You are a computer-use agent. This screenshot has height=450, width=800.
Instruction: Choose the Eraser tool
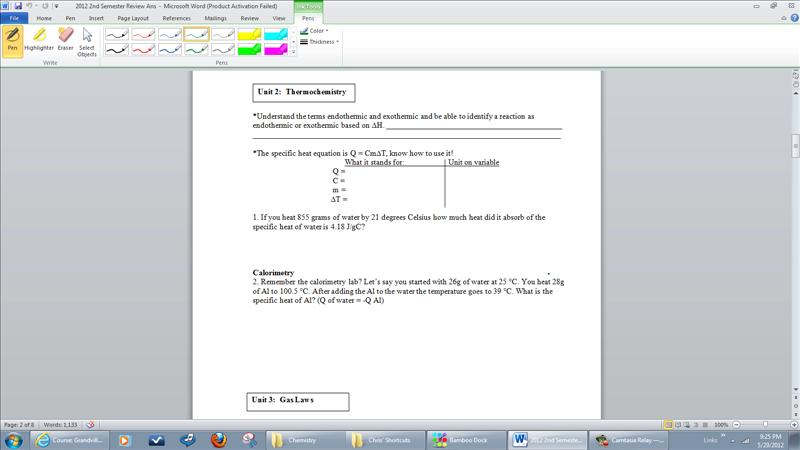point(65,40)
